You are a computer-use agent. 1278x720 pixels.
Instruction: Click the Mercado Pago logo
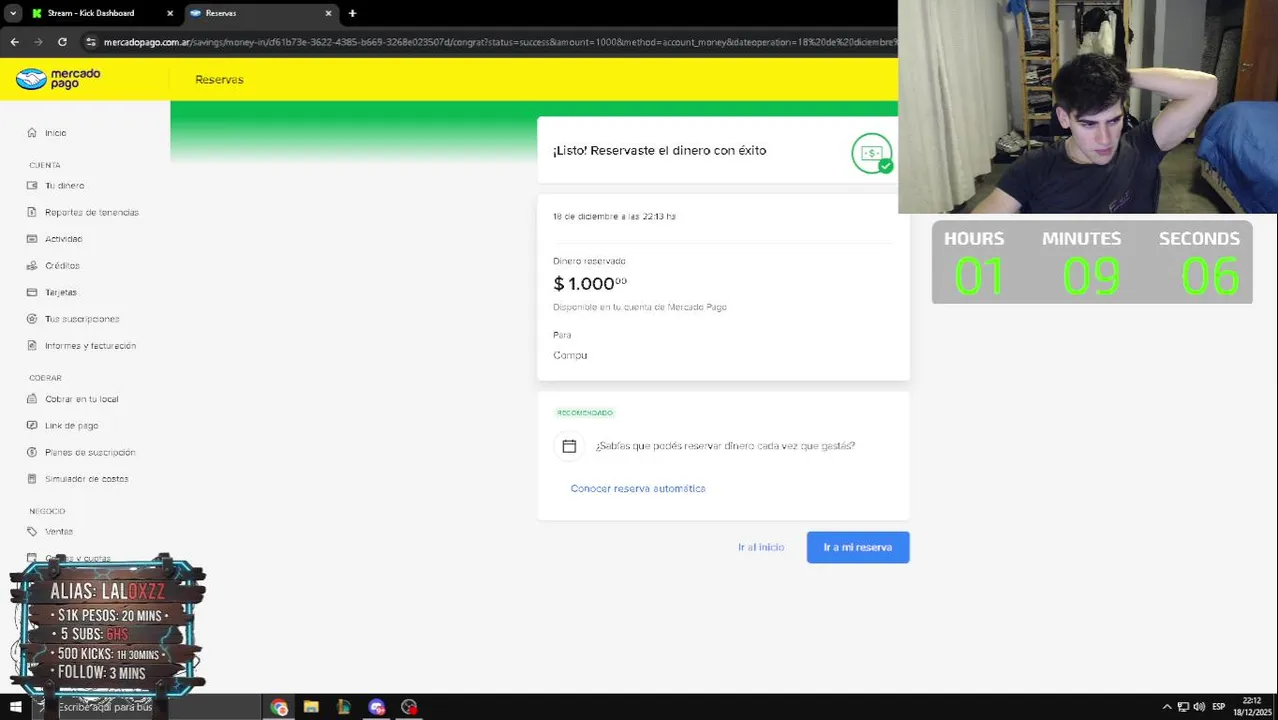[58, 79]
